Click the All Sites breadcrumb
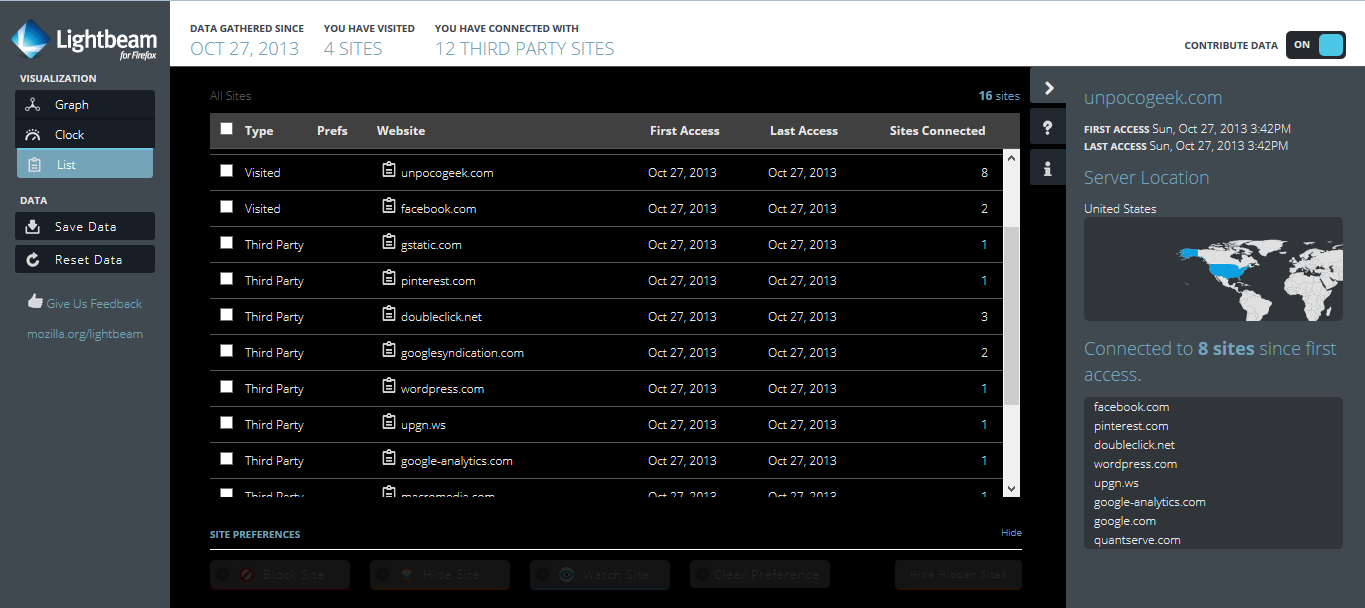1365x608 pixels. point(230,96)
